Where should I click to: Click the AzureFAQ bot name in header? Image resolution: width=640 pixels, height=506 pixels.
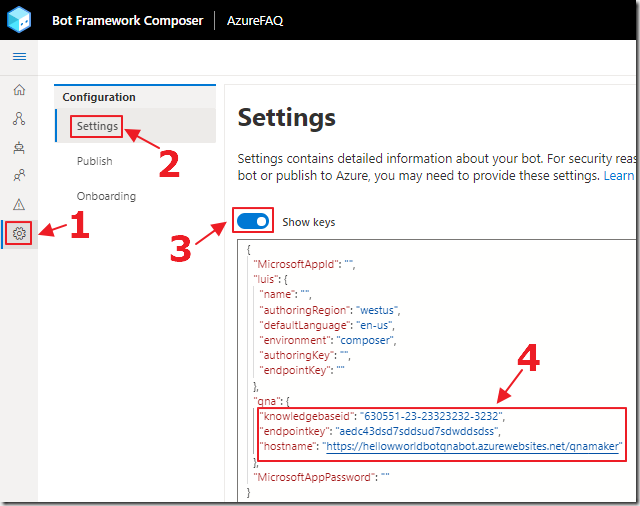coord(255,20)
